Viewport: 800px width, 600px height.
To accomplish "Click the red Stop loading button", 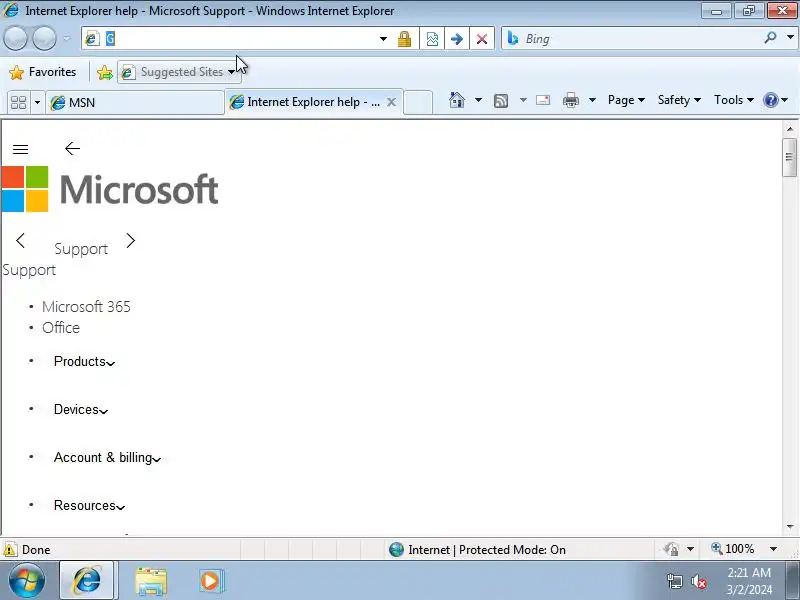I will (482, 39).
